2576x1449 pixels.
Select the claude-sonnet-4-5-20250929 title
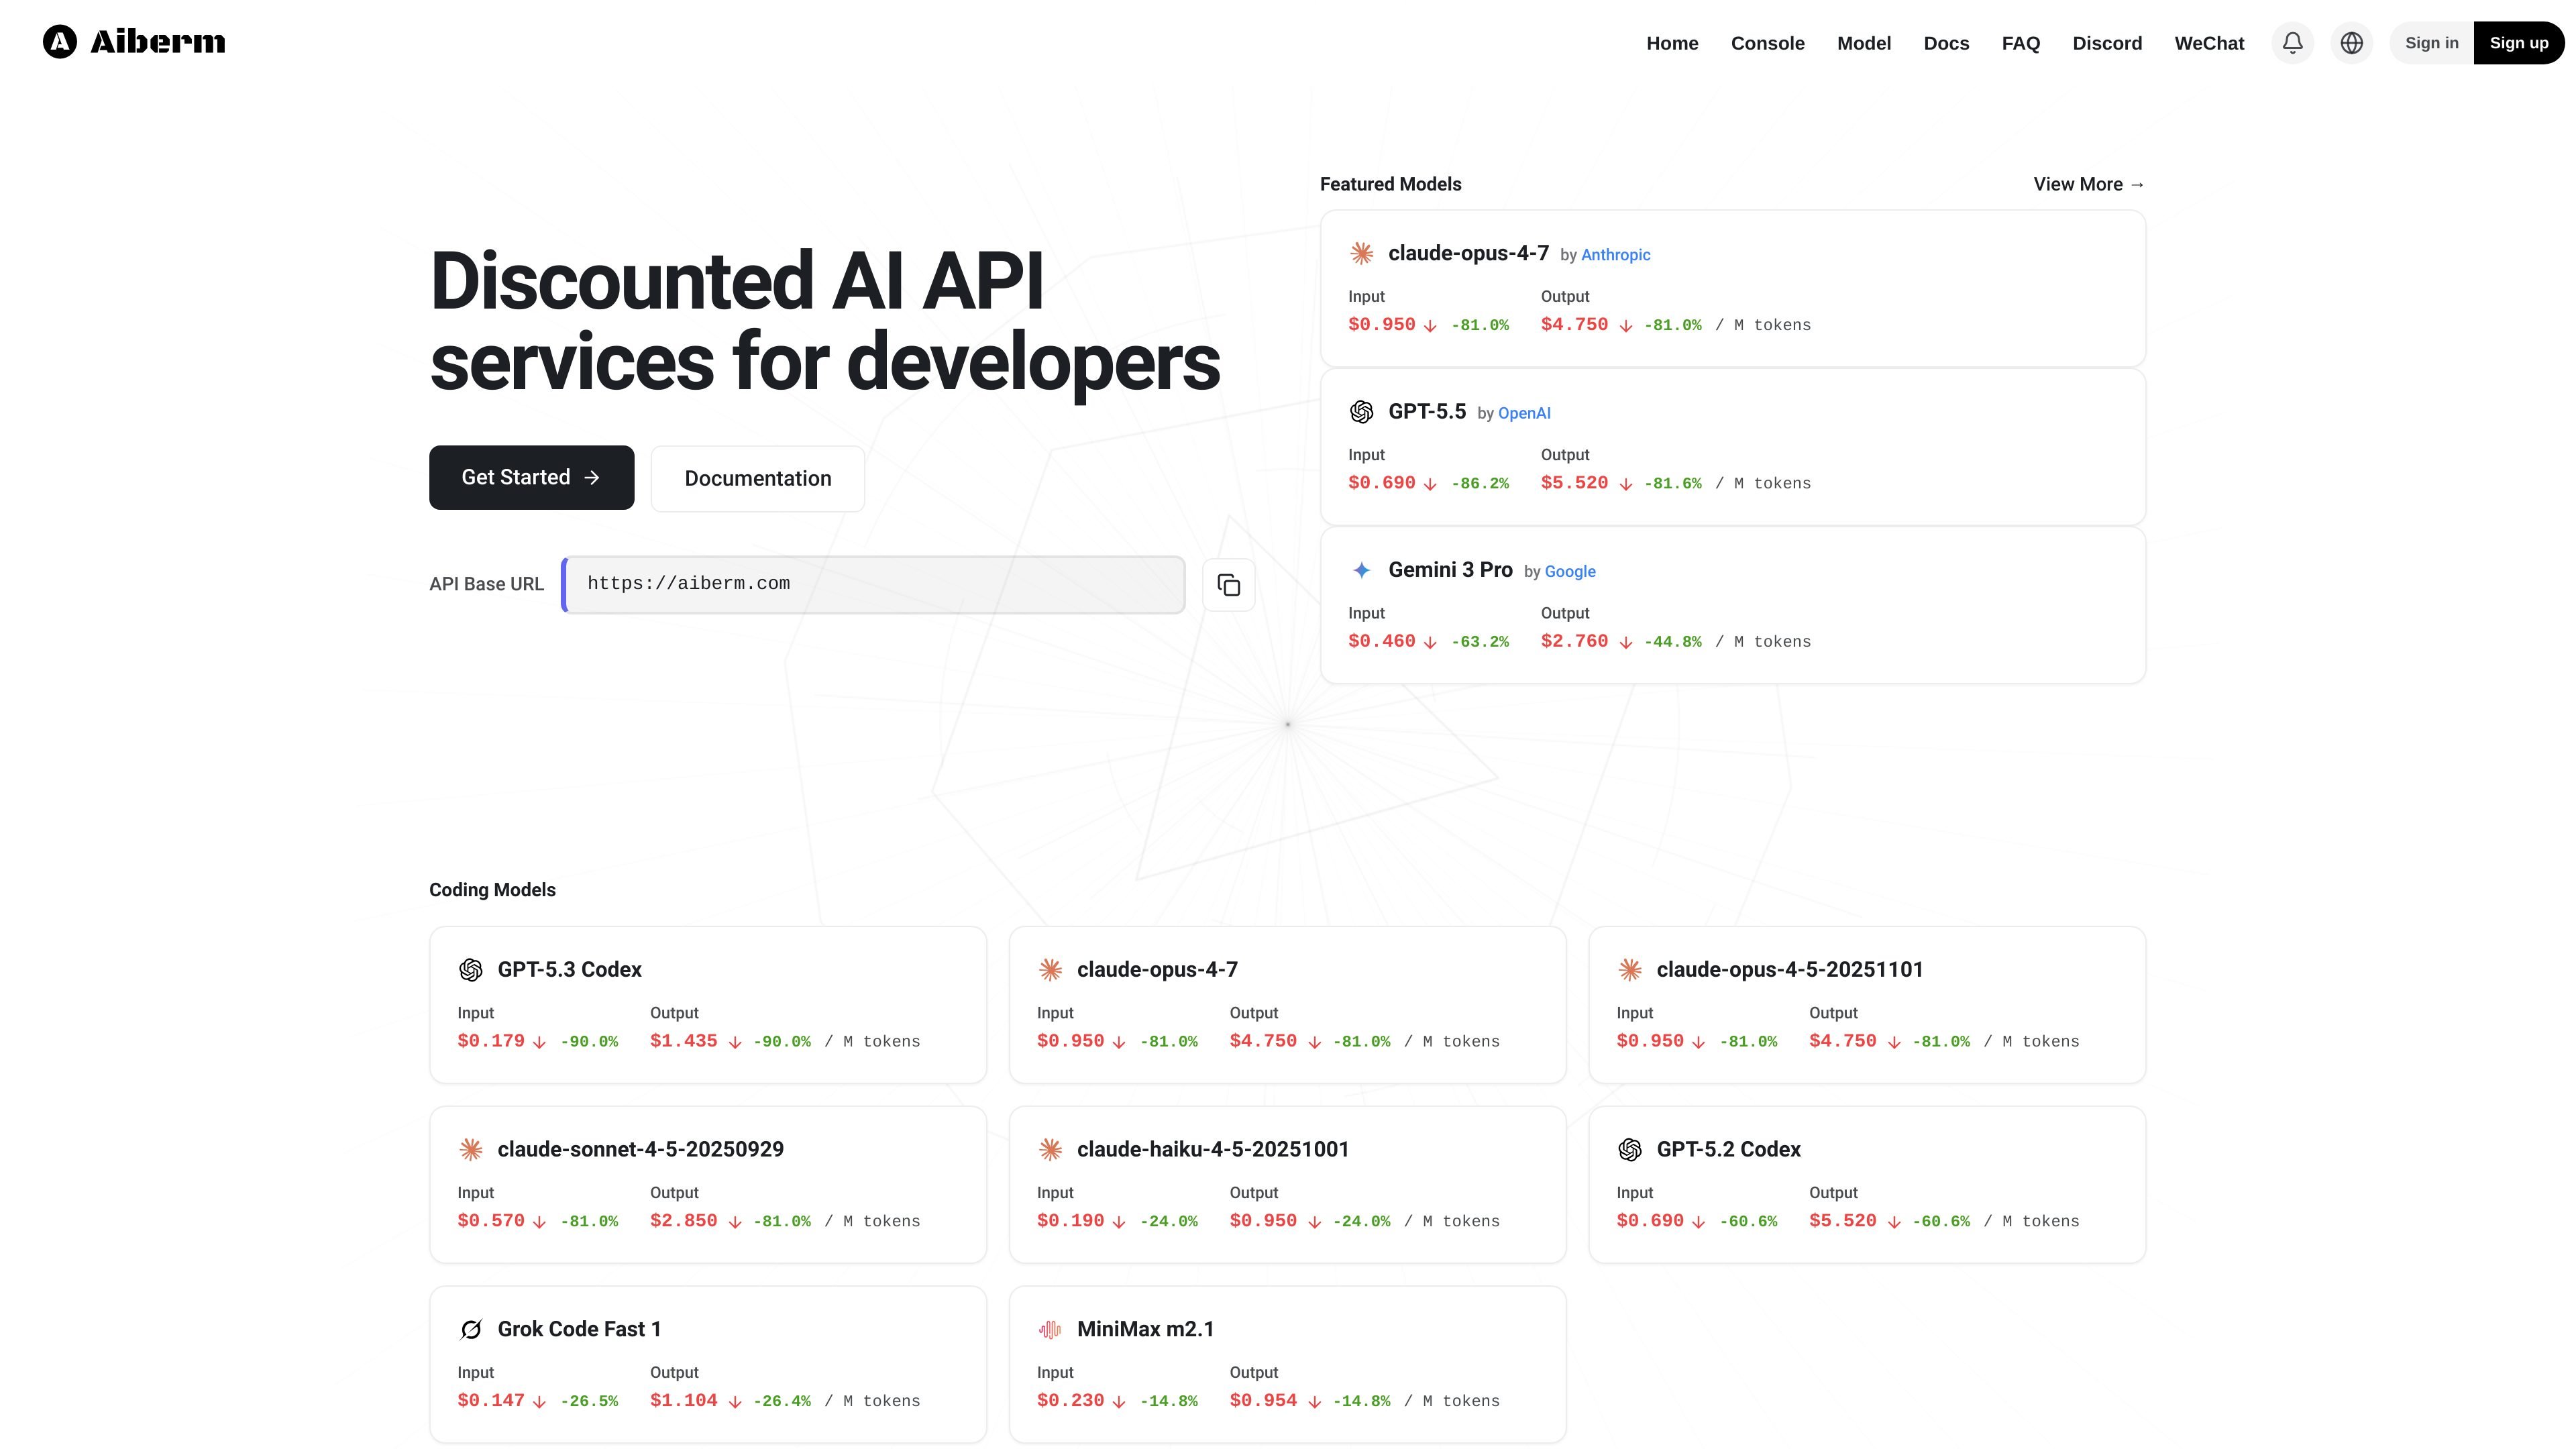[x=640, y=1150]
